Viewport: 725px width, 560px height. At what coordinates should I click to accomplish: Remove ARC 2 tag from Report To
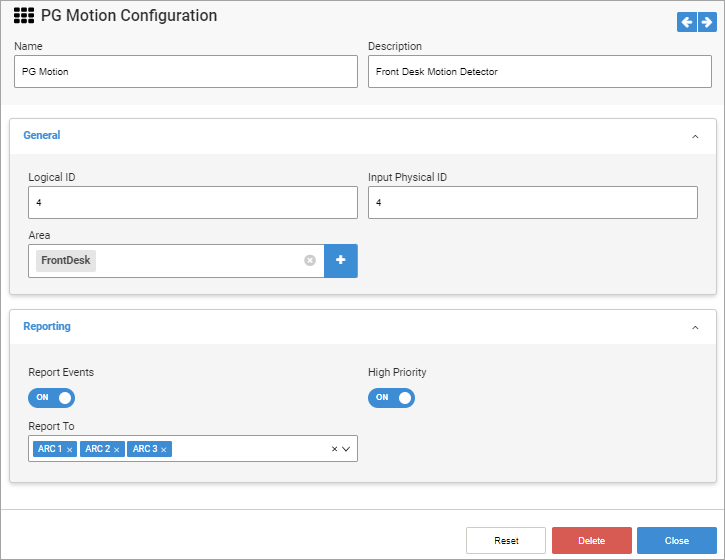click(116, 450)
